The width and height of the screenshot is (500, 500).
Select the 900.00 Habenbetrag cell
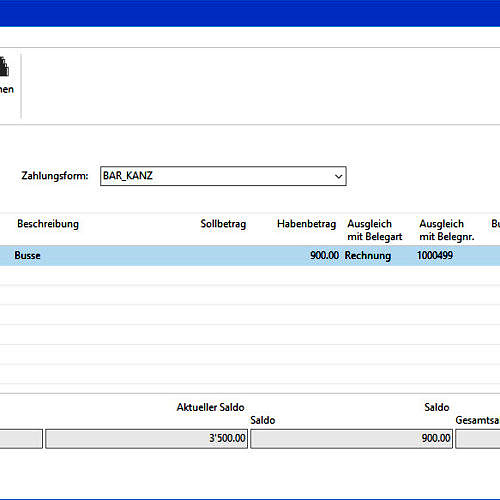[x=324, y=256]
